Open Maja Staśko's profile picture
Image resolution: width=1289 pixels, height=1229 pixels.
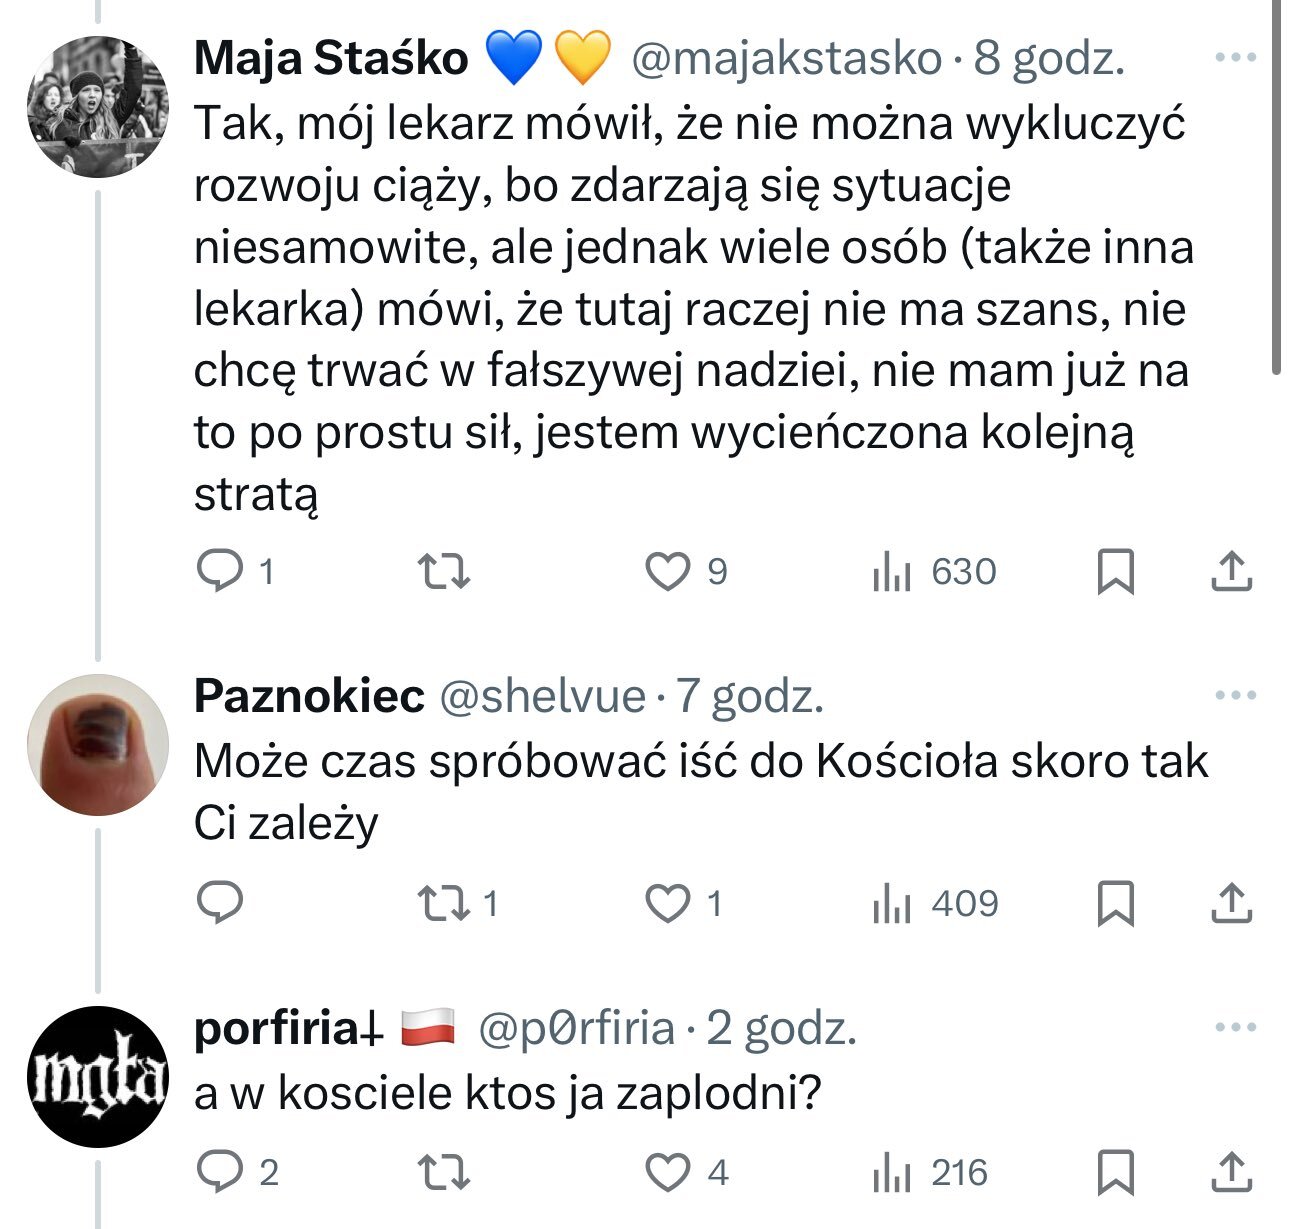pos(97,107)
